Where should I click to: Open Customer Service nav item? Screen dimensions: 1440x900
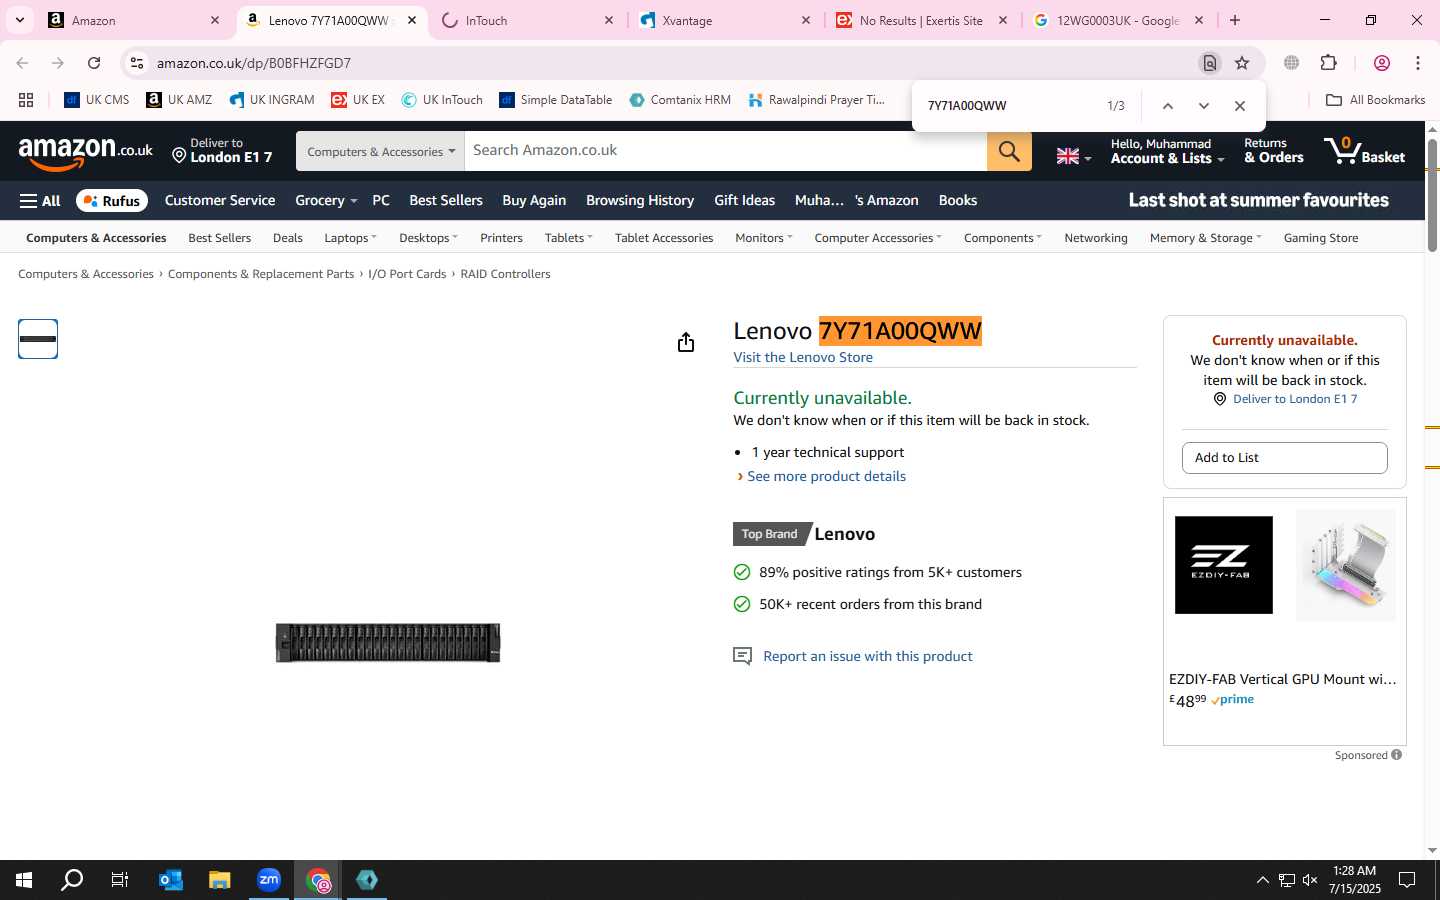tap(220, 200)
